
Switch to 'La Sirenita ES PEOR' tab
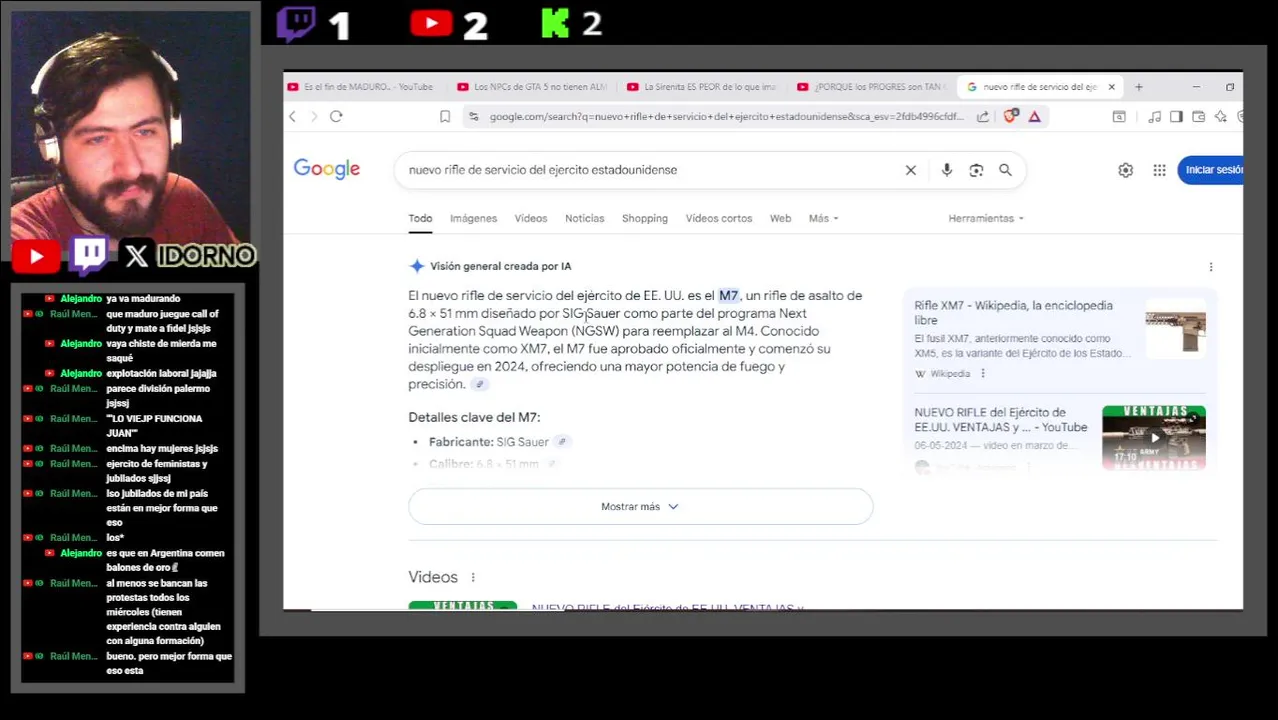tap(703, 87)
